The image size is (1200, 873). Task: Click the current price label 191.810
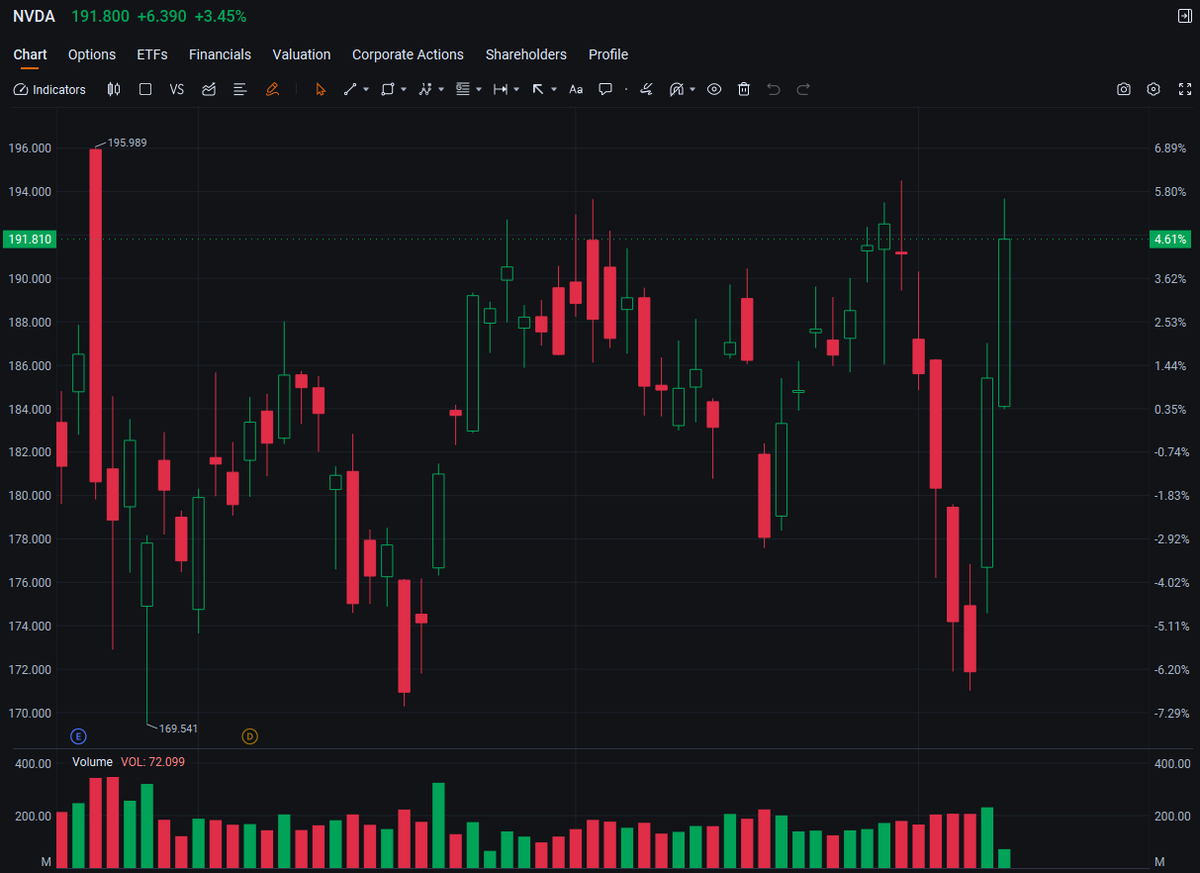pyautogui.click(x=29, y=239)
